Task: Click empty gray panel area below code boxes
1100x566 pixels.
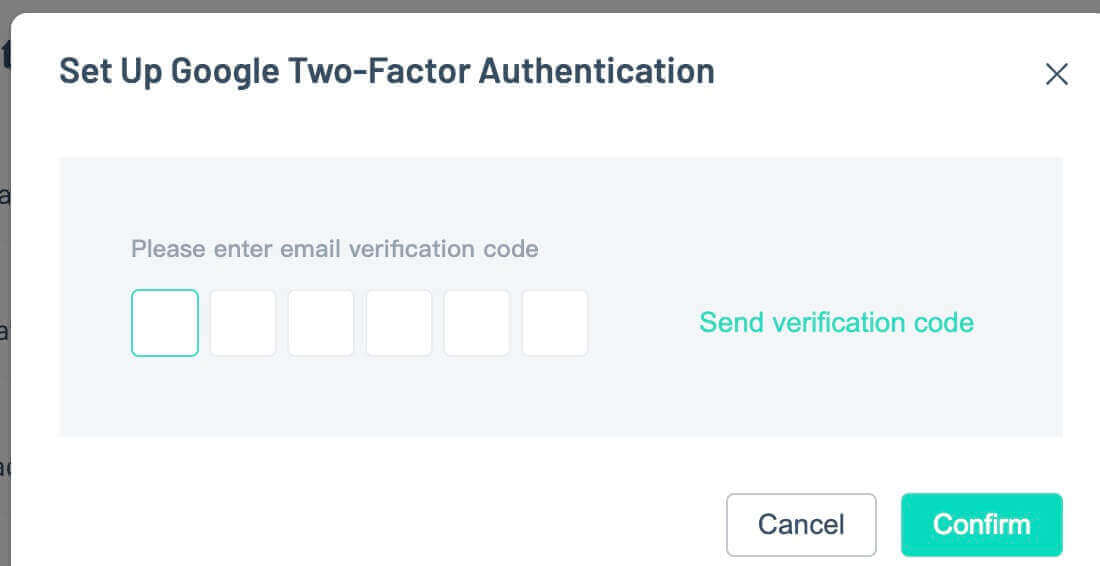Action: pyautogui.click(x=400, y=400)
